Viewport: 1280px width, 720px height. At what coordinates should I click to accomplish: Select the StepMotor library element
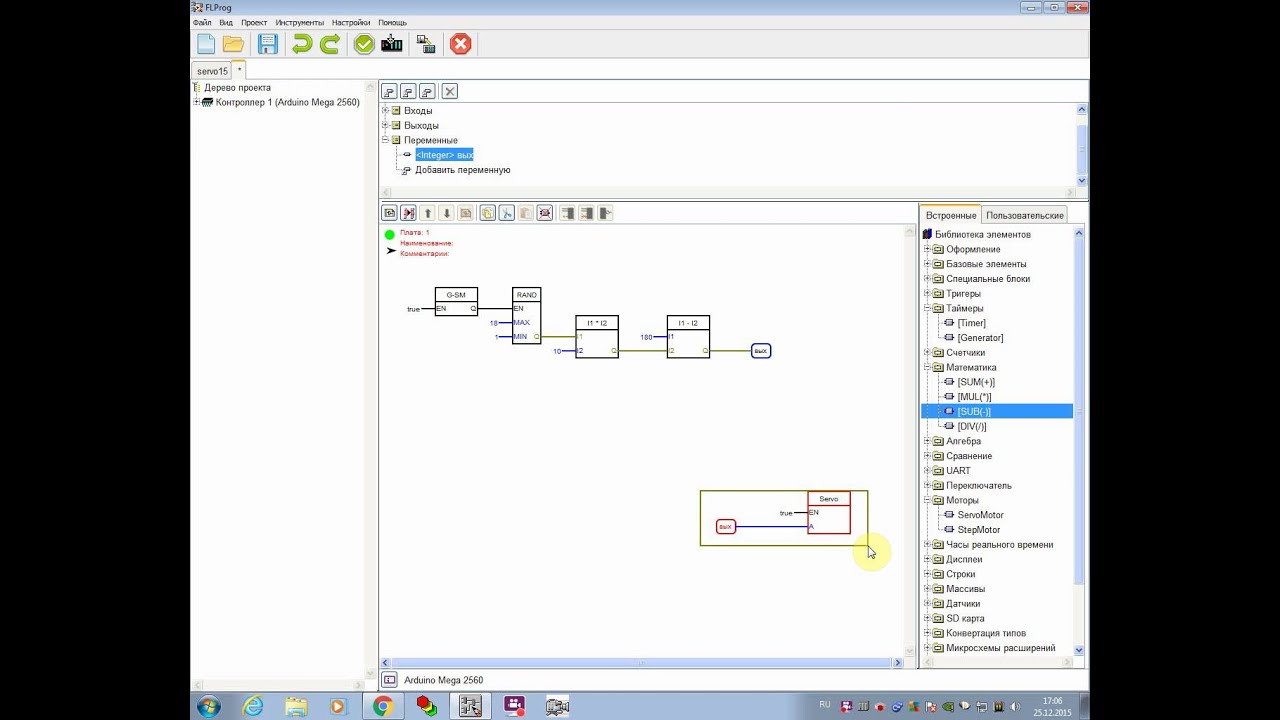coord(978,530)
